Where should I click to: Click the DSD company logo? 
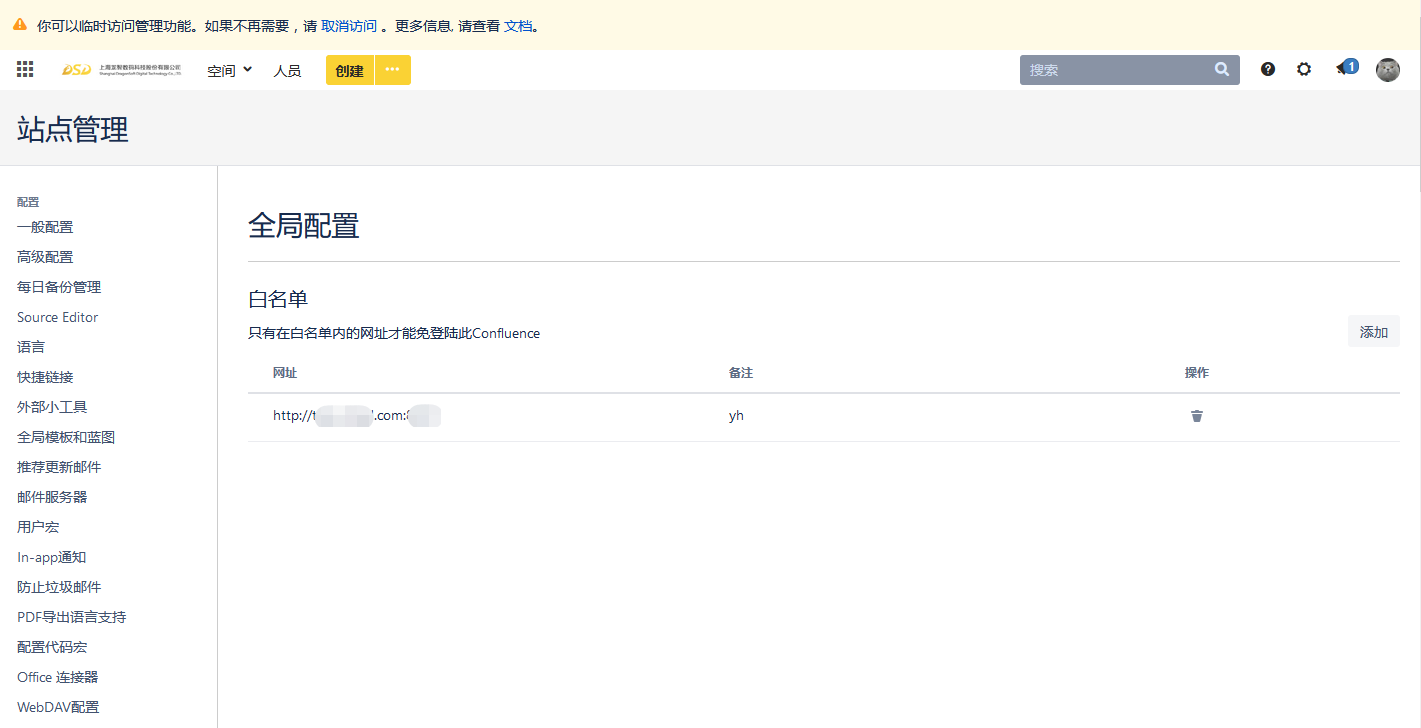click(x=121, y=70)
